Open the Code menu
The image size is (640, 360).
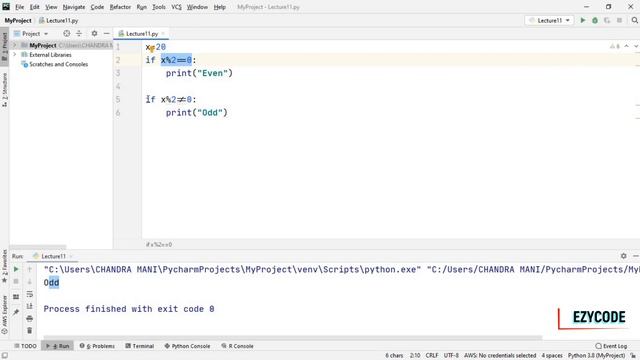97,7
